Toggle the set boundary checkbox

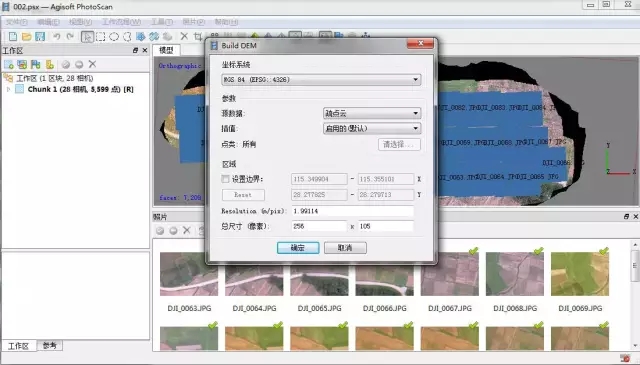225,179
